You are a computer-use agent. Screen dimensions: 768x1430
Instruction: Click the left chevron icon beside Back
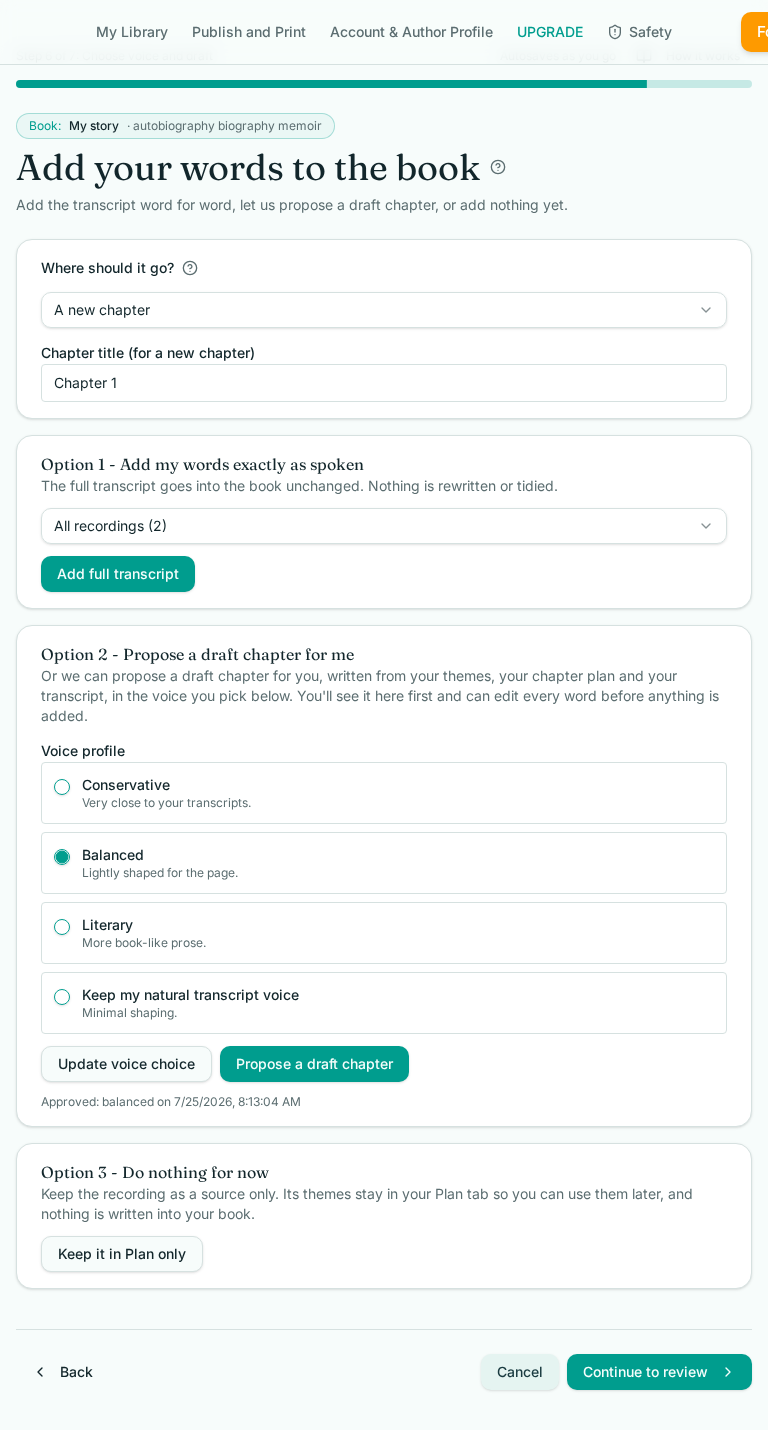[x=40, y=1372]
